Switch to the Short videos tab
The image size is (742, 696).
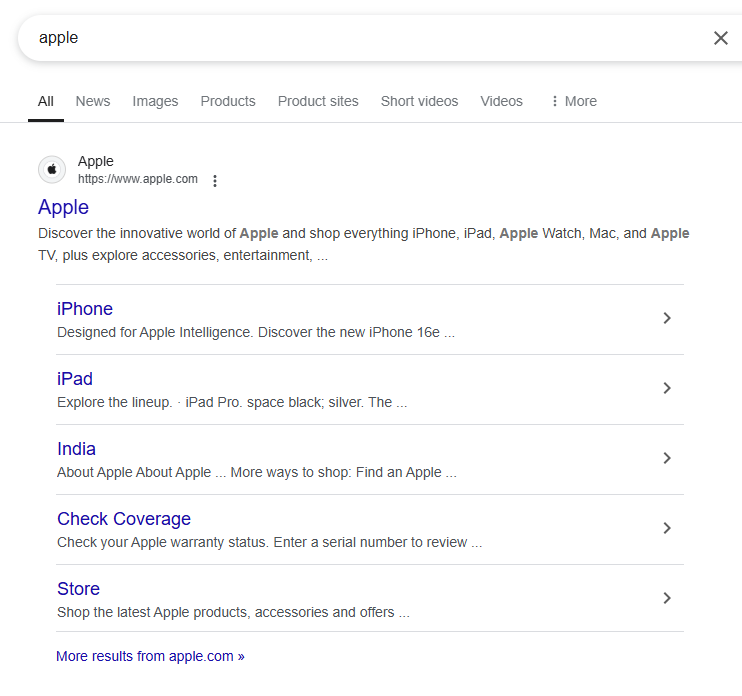click(x=419, y=101)
